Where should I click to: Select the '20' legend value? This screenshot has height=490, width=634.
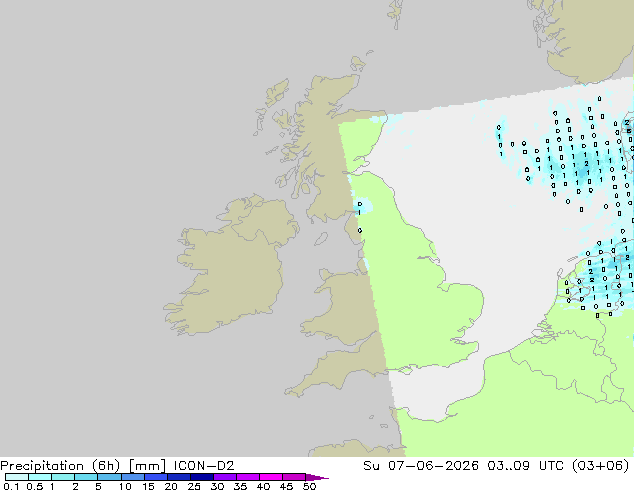[171, 486]
